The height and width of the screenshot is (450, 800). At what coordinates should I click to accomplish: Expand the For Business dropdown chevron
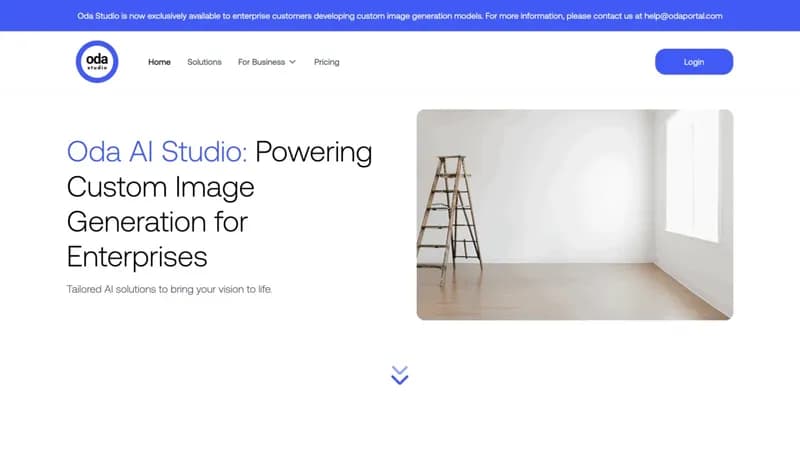[x=292, y=62]
